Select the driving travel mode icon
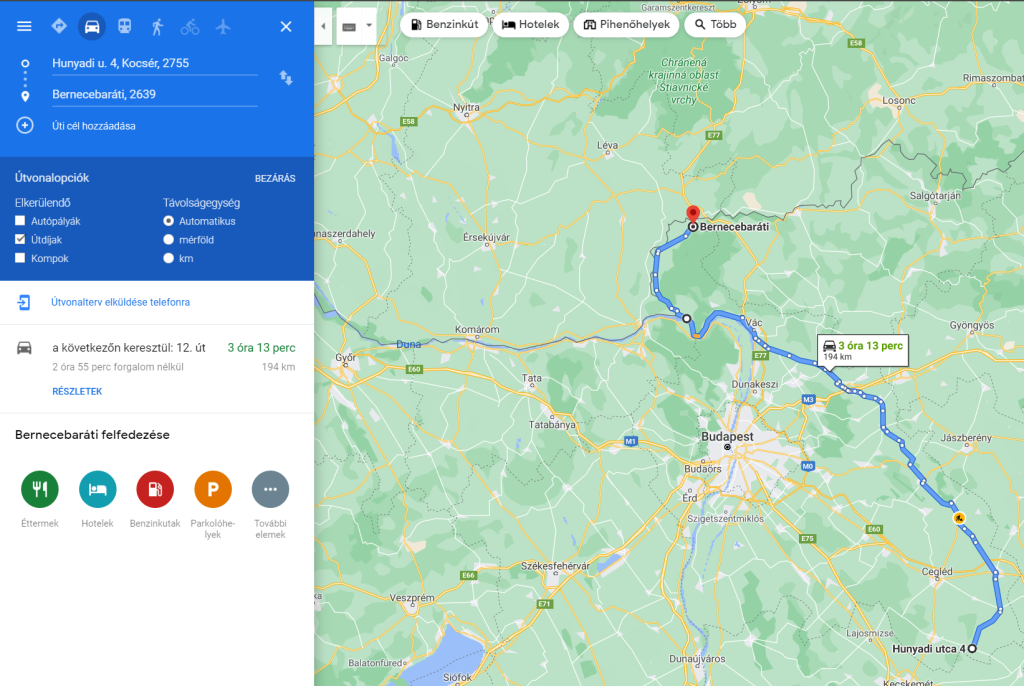This screenshot has height=686, width=1024. pyautogui.click(x=92, y=26)
